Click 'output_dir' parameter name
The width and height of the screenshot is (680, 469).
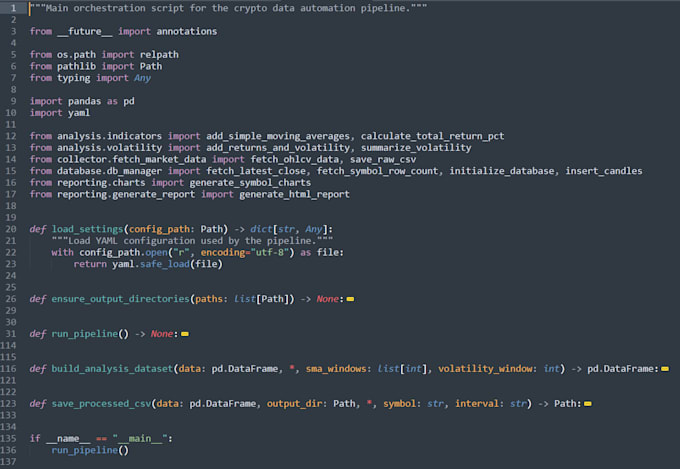294,404
